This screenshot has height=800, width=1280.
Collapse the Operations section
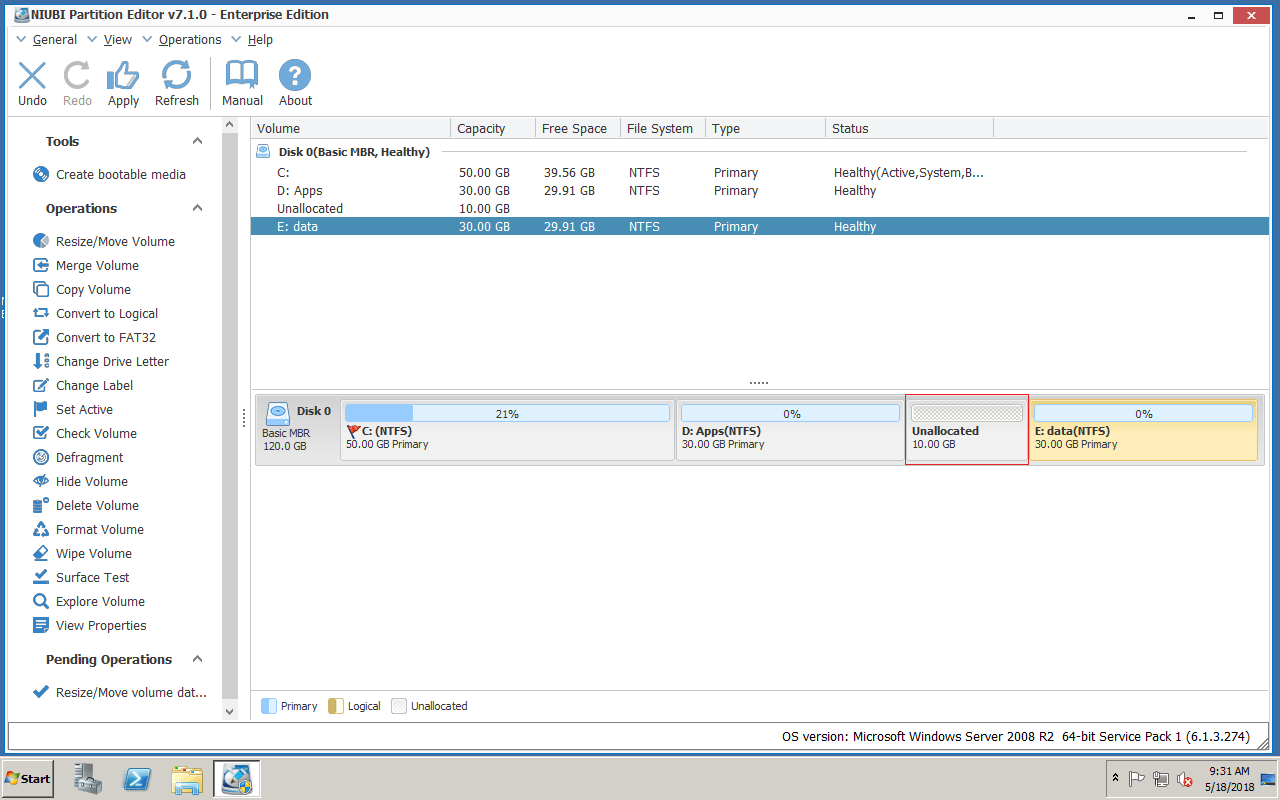197,208
